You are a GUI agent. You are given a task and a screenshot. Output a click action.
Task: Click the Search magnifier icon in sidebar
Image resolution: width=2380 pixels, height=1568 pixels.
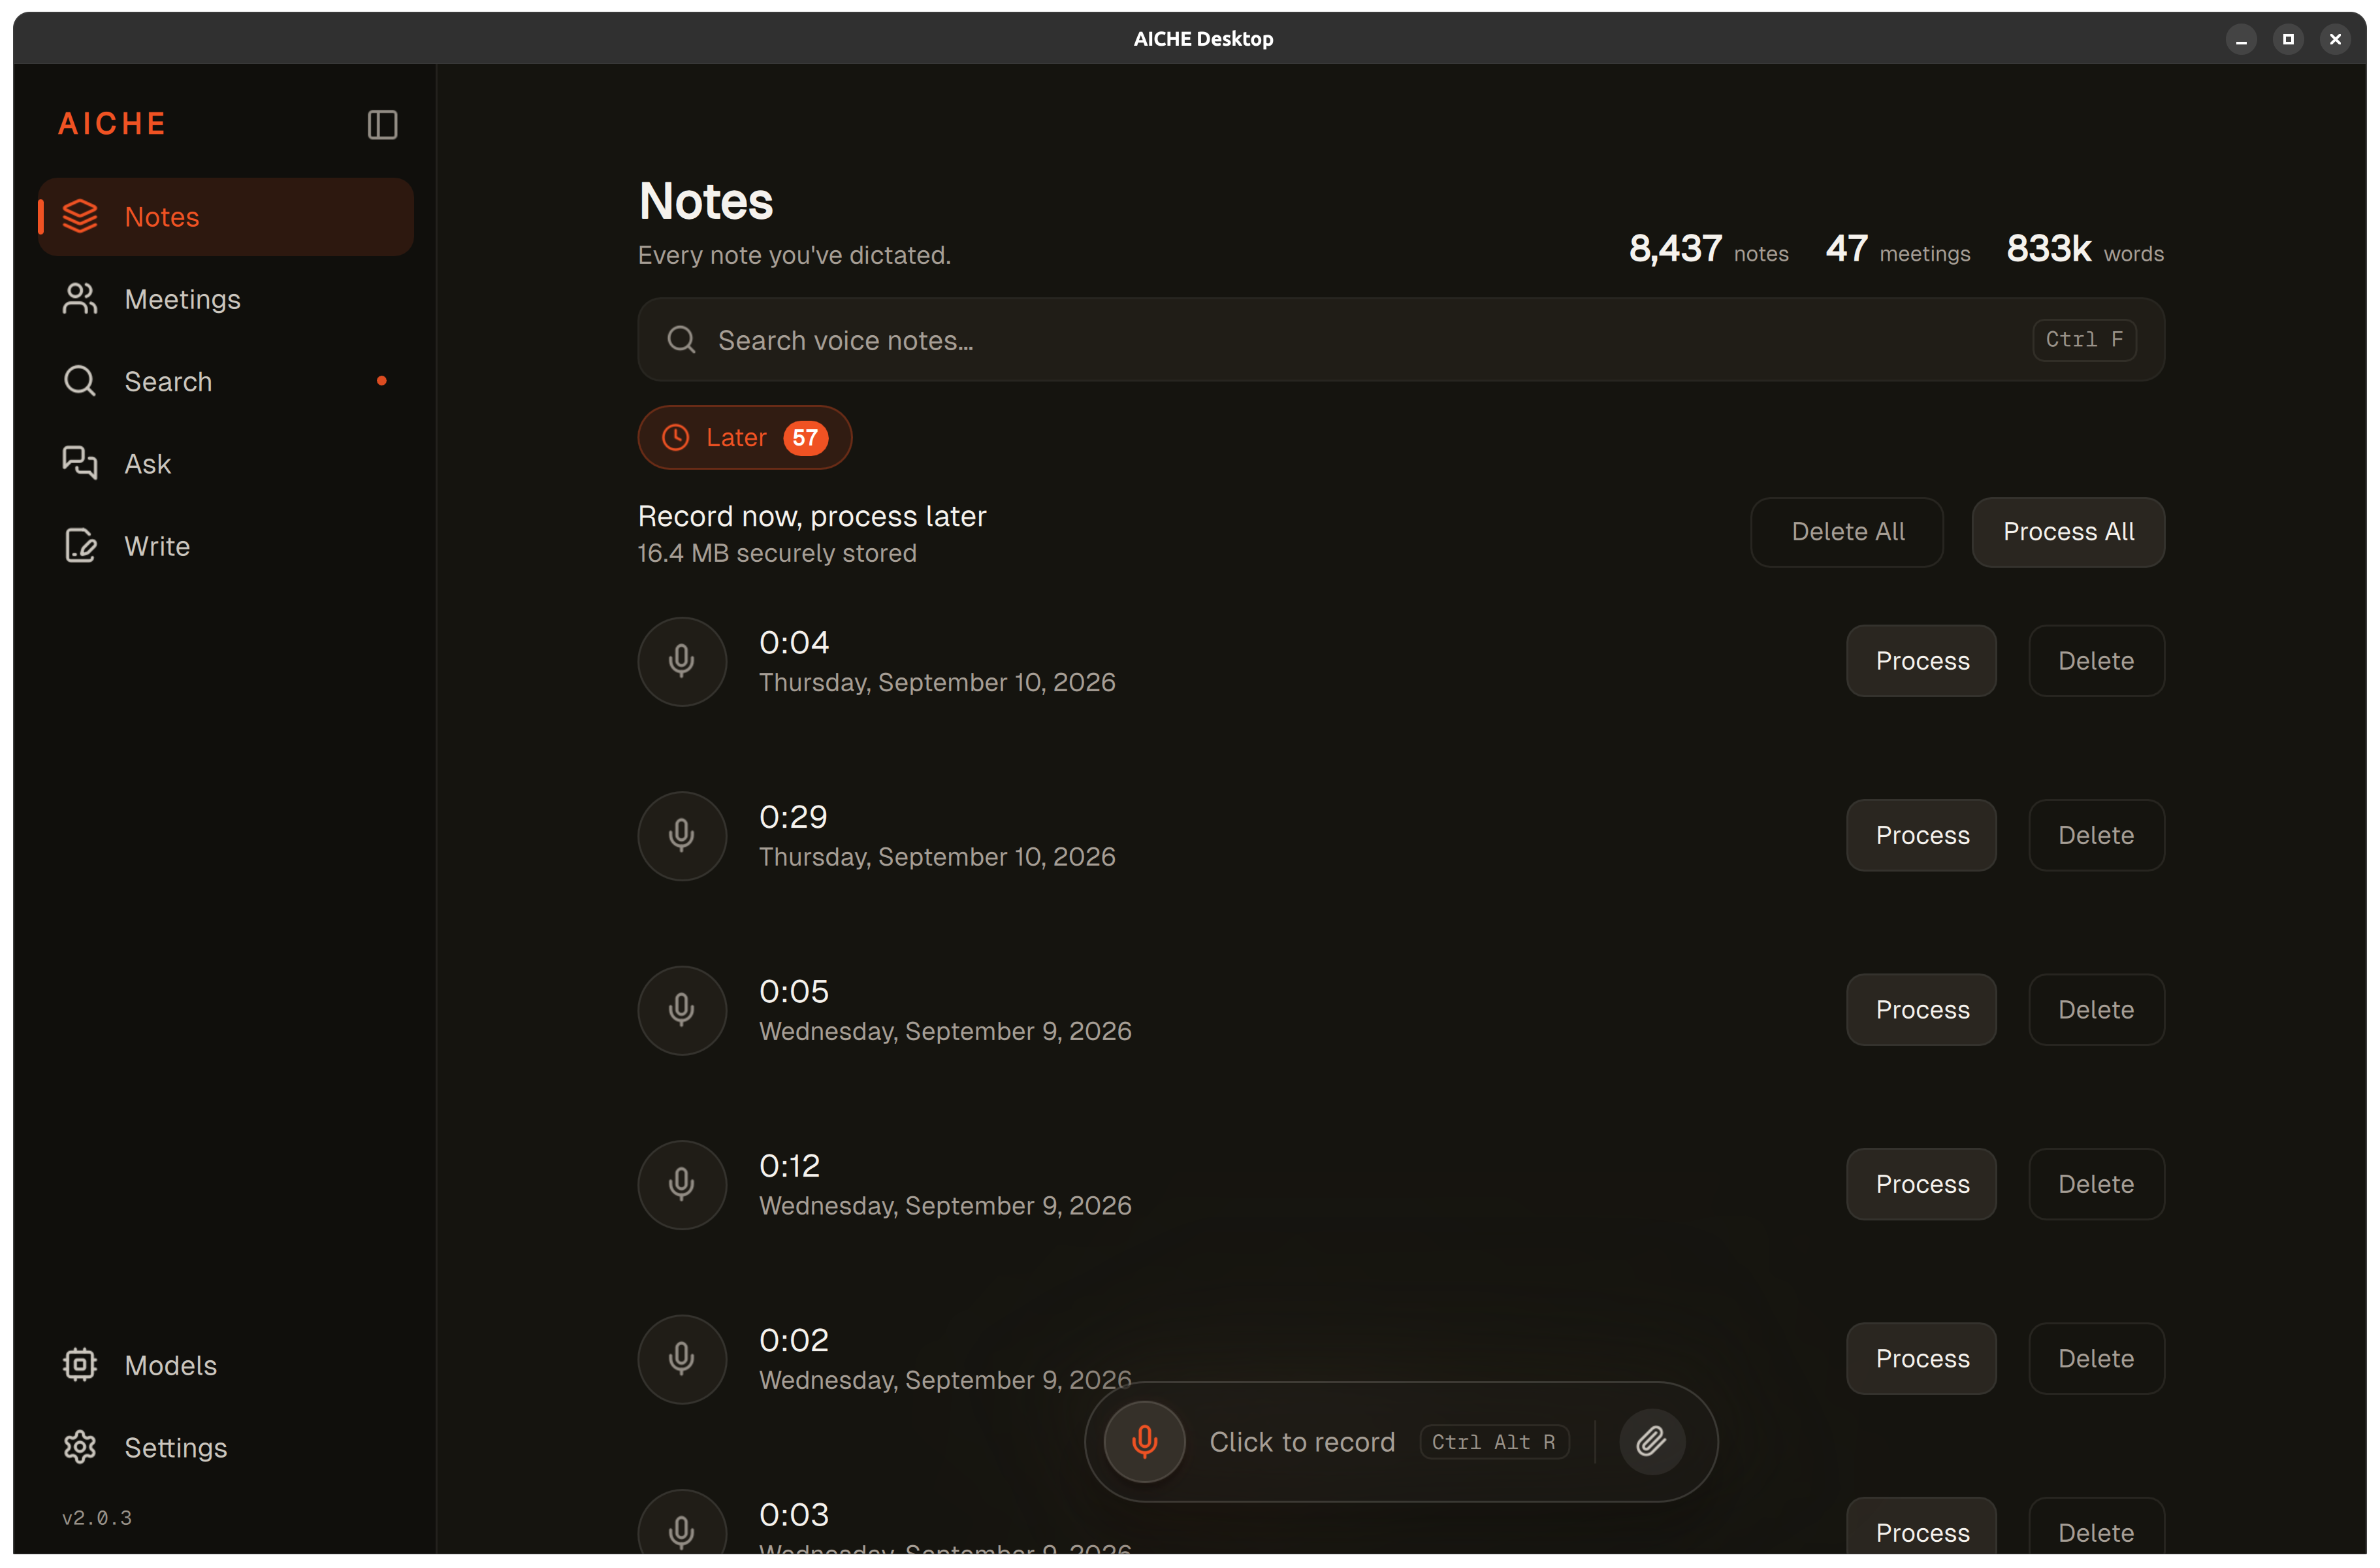[80, 381]
